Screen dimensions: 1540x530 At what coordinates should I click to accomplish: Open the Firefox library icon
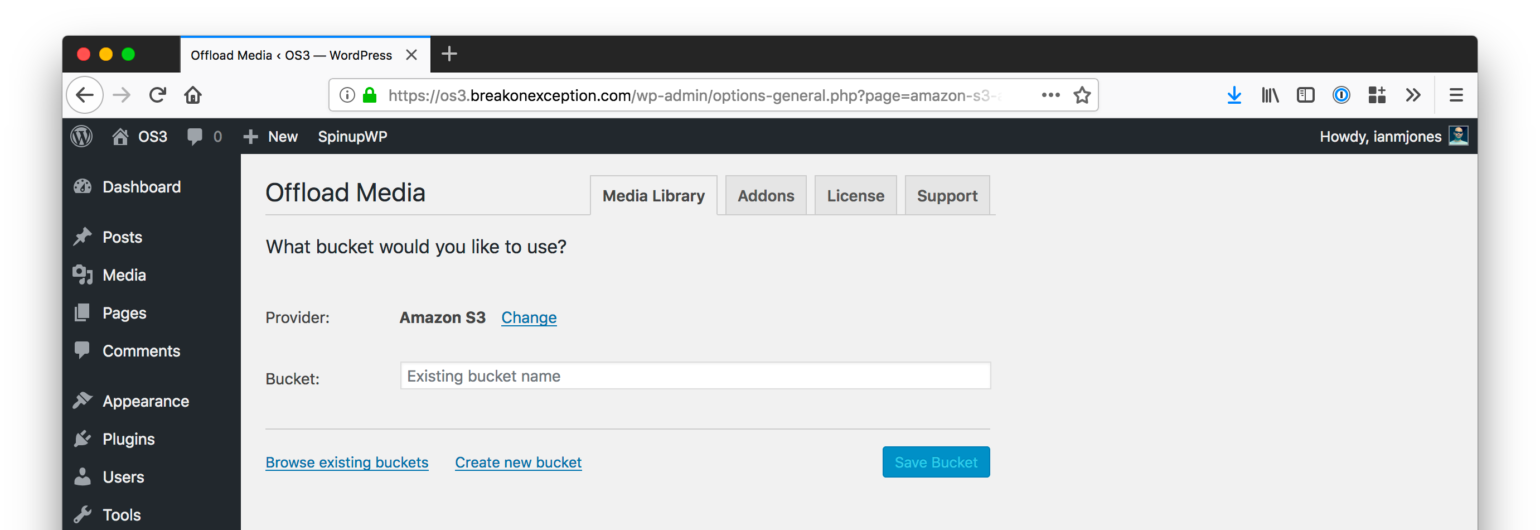[1270, 95]
